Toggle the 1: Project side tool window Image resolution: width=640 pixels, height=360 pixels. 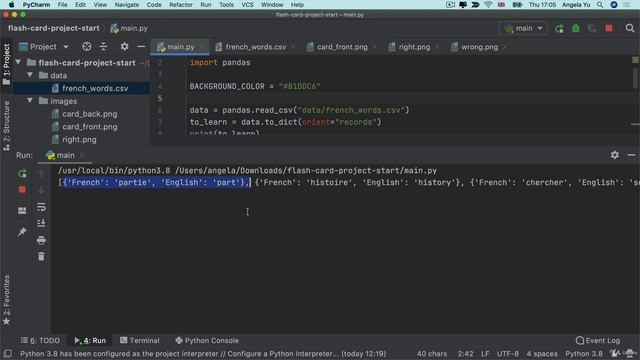(6, 64)
